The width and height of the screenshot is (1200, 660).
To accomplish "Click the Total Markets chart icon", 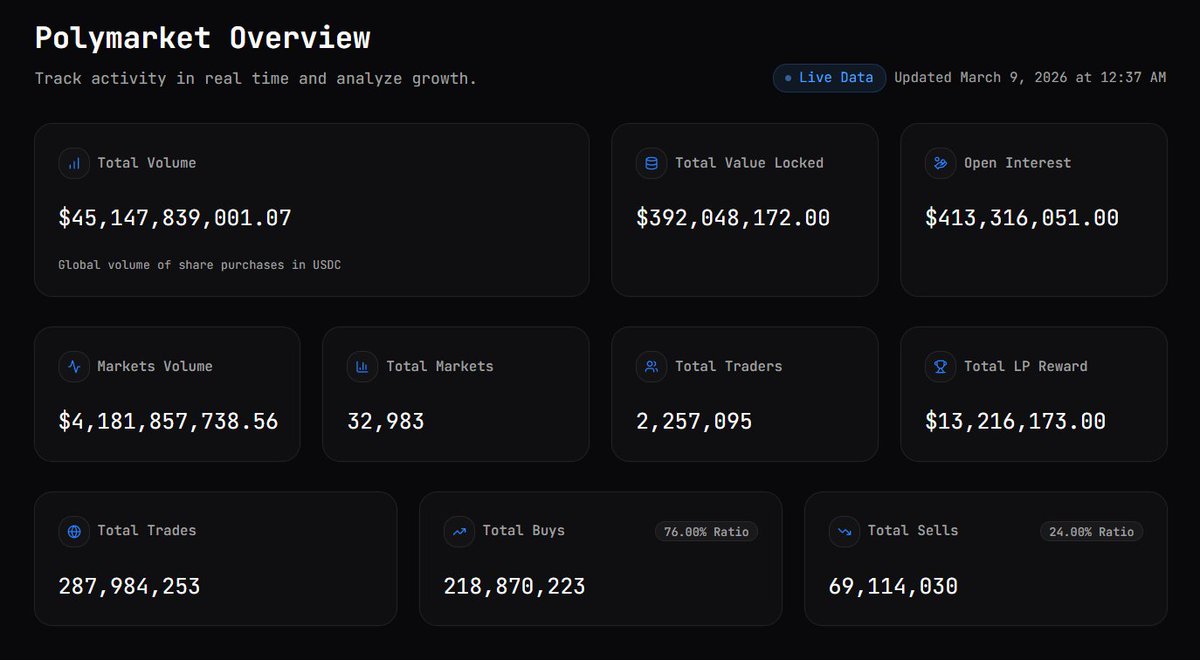I will pyautogui.click(x=363, y=366).
